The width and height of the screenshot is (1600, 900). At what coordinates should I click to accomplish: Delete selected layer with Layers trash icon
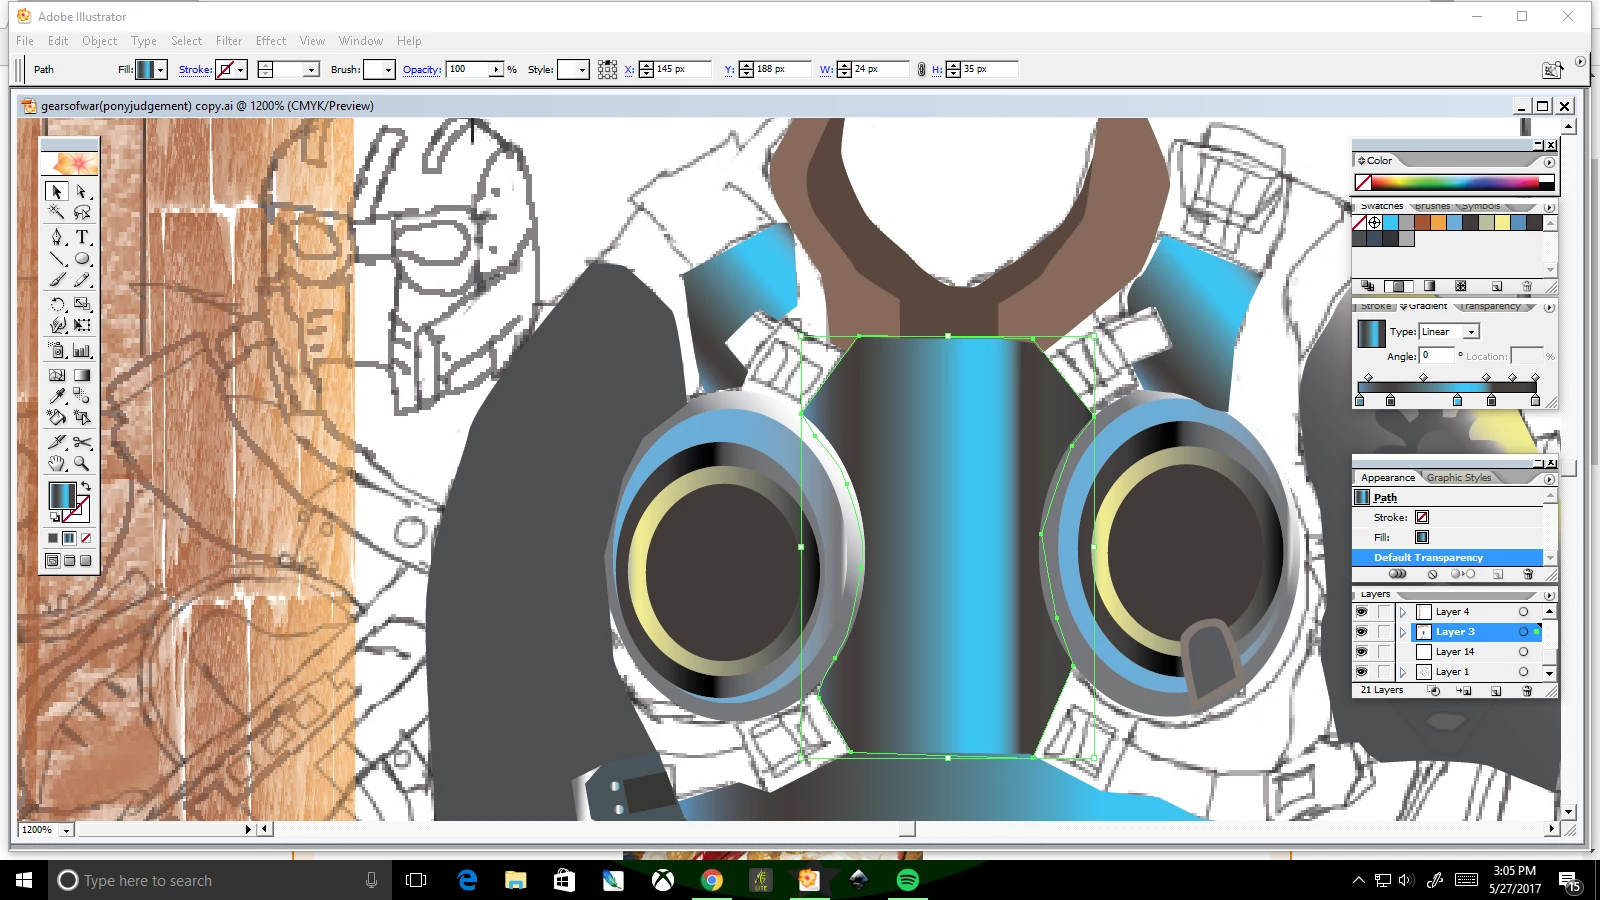pyautogui.click(x=1527, y=691)
